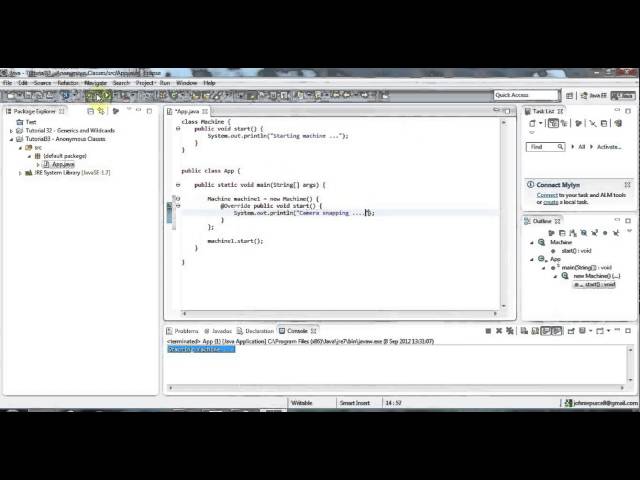Click Hide Completed Tasks icon in Task List
The image size is (640, 480).
click(x=593, y=123)
